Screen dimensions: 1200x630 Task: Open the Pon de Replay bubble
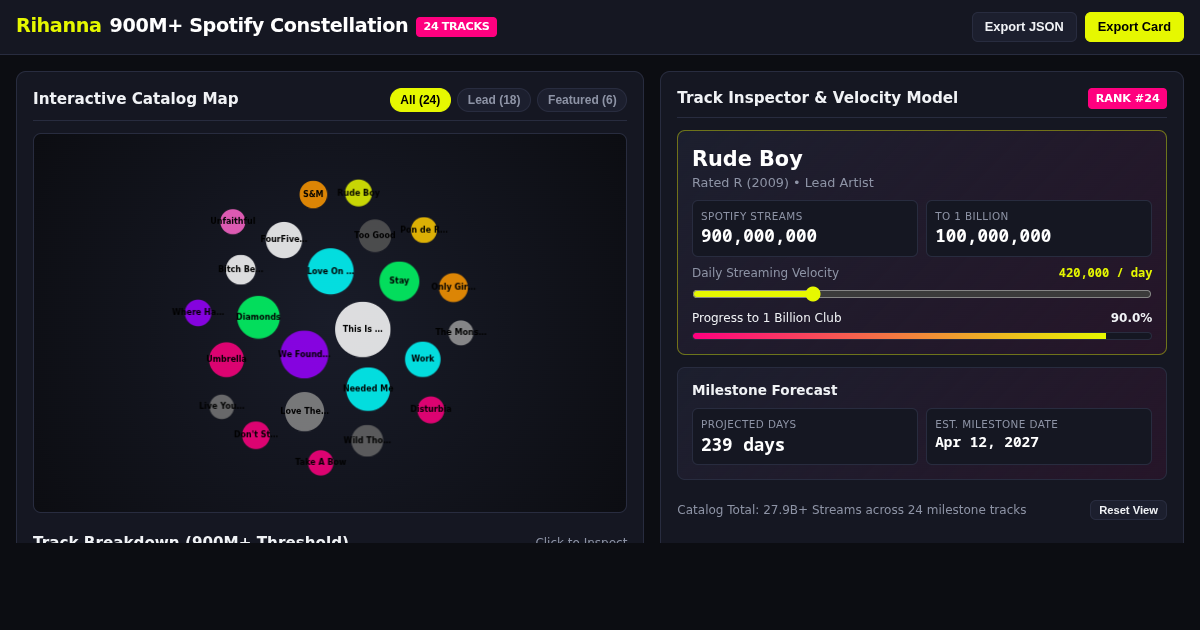point(424,230)
